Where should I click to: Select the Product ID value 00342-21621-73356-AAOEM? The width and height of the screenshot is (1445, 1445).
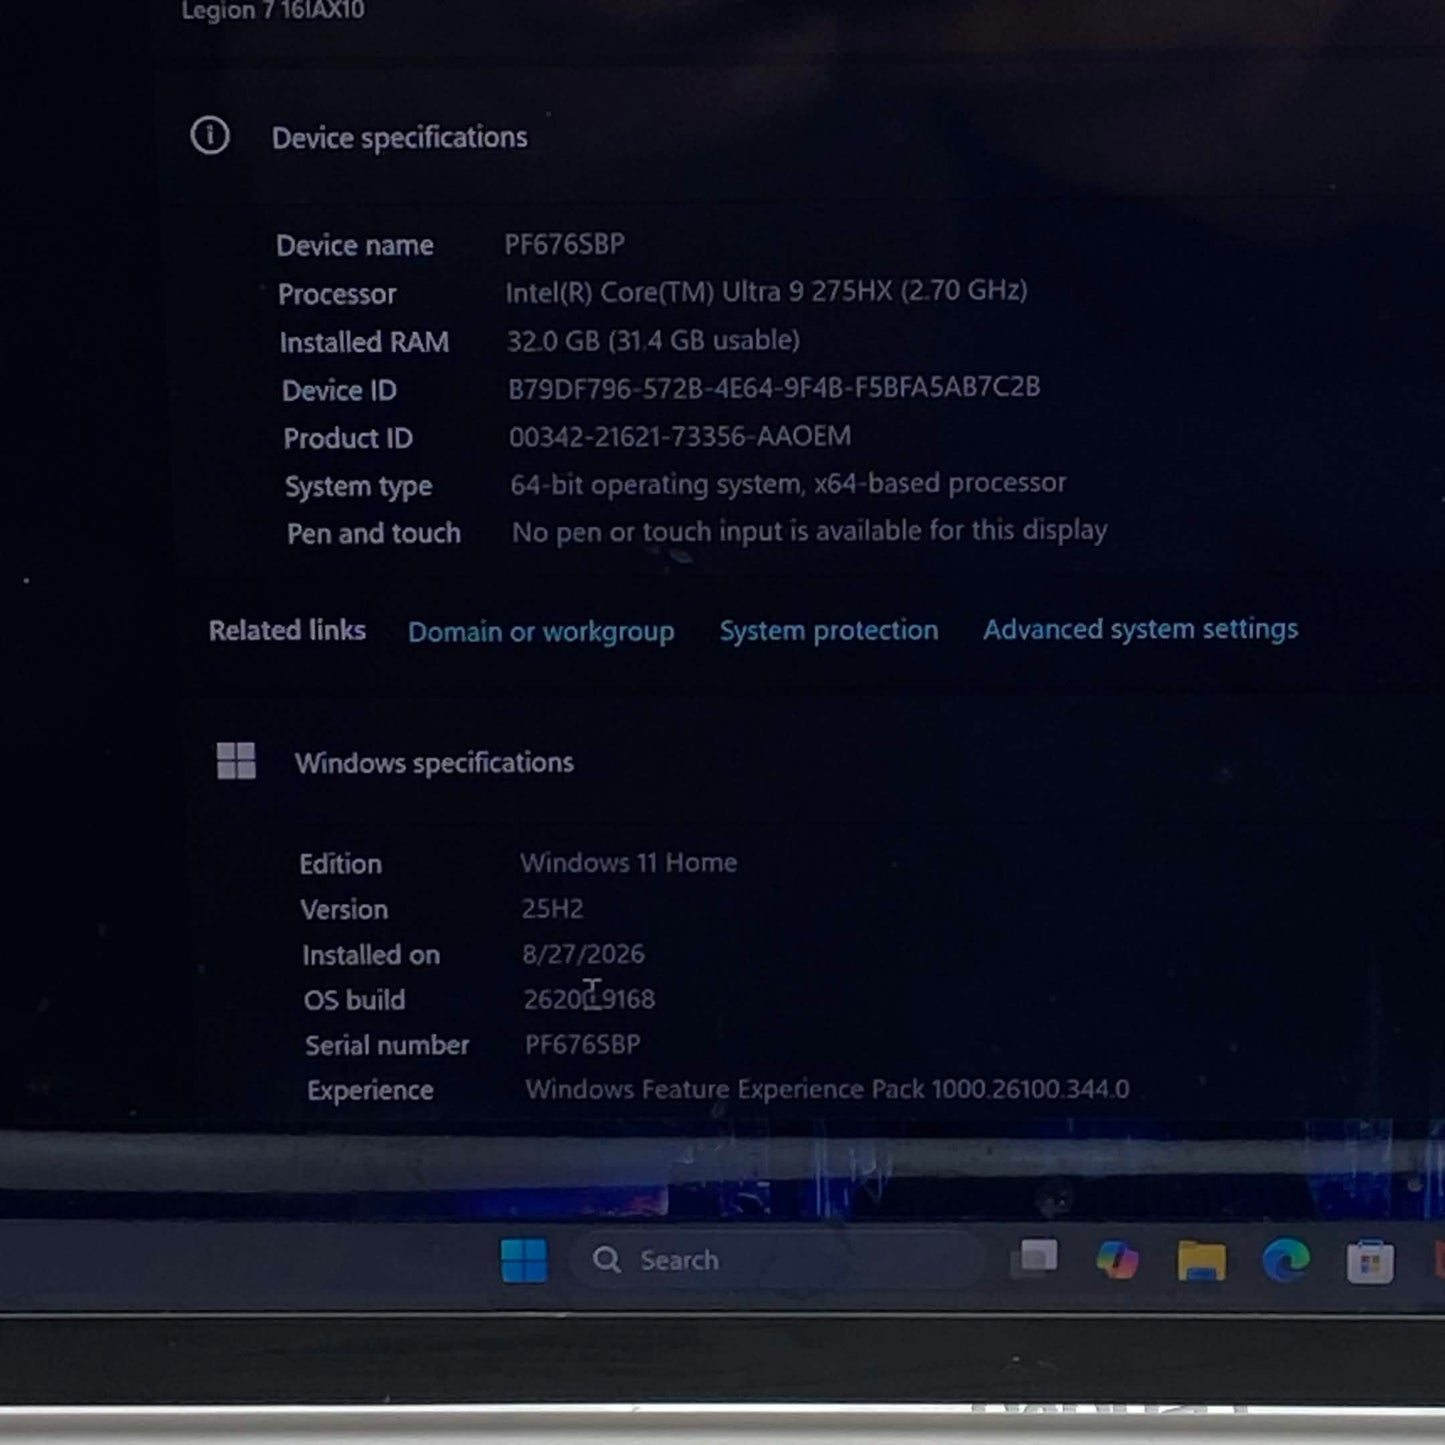(680, 436)
